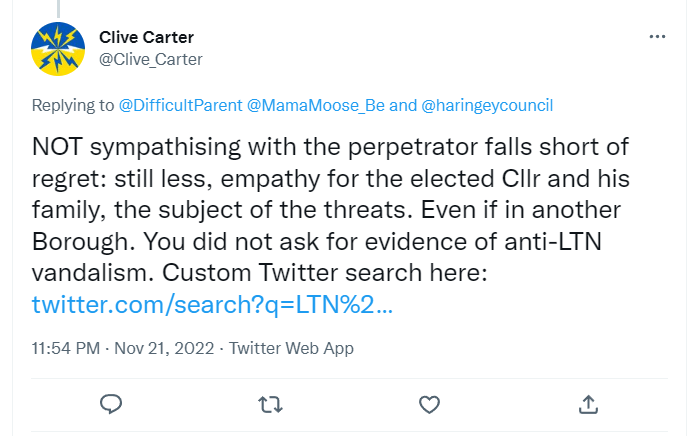Select the tweet body text paragraph
This screenshot has height=436, width=700.
click(331, 225)
